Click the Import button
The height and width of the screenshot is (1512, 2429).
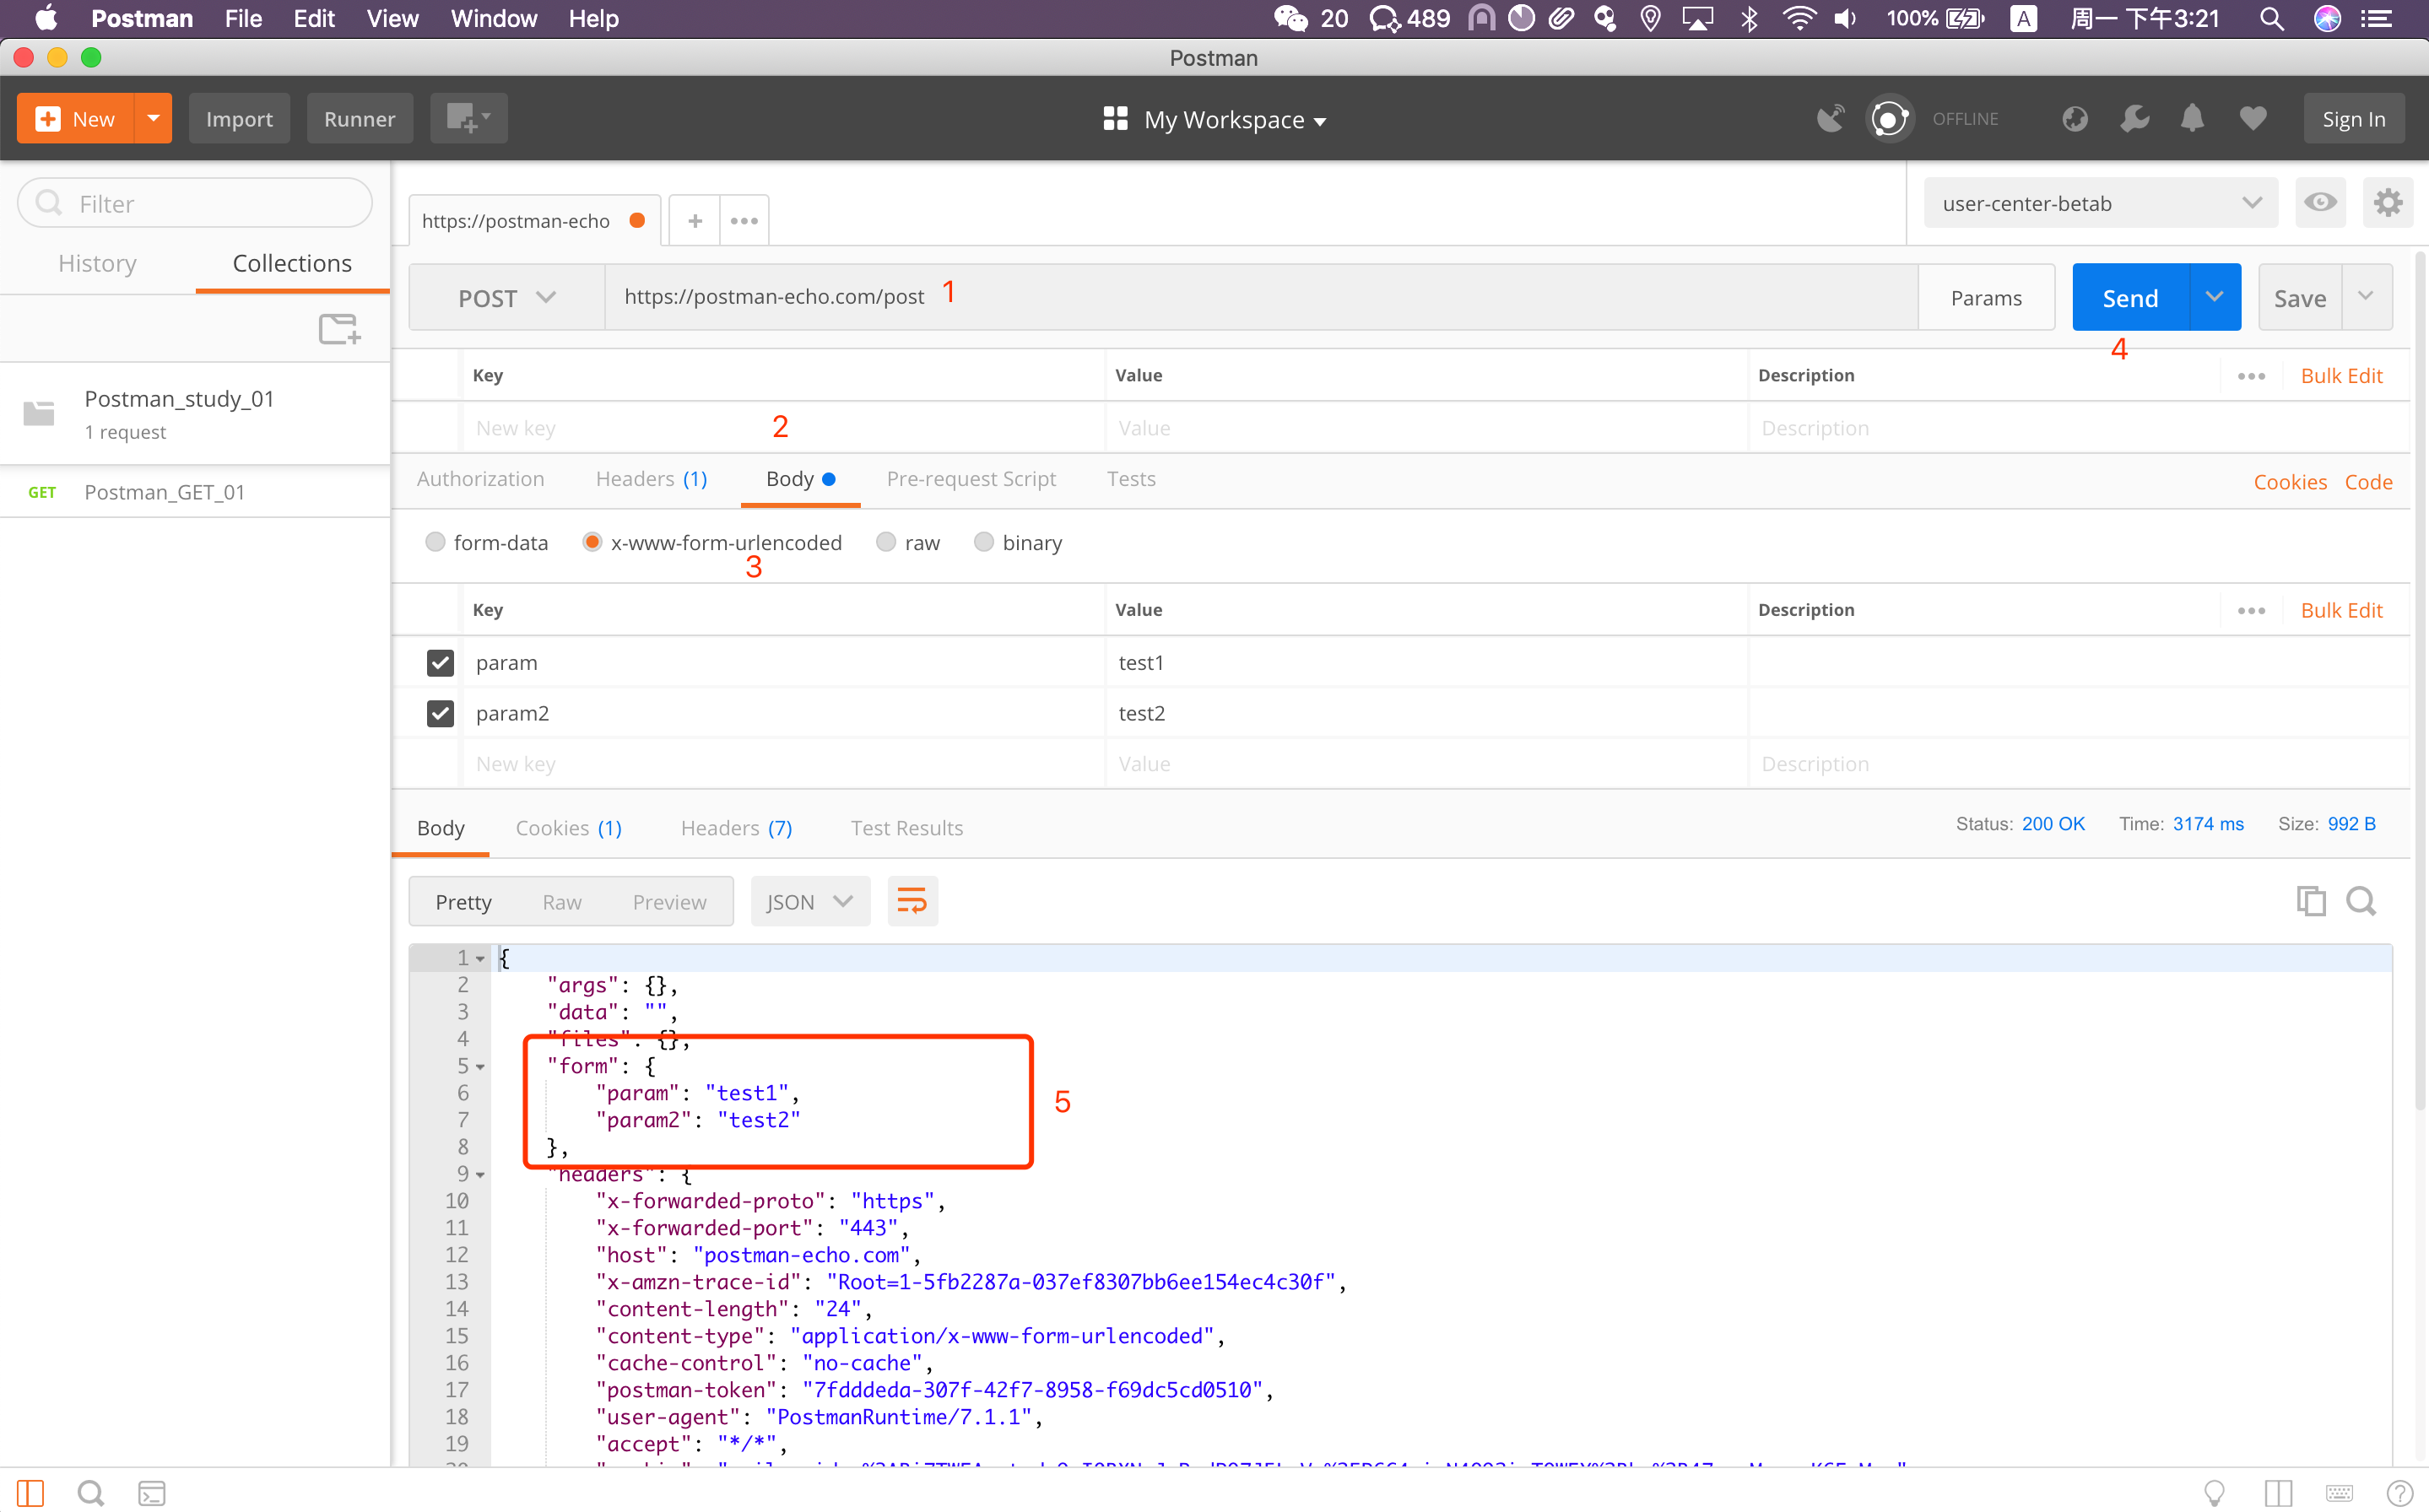[x=239, y=119]
